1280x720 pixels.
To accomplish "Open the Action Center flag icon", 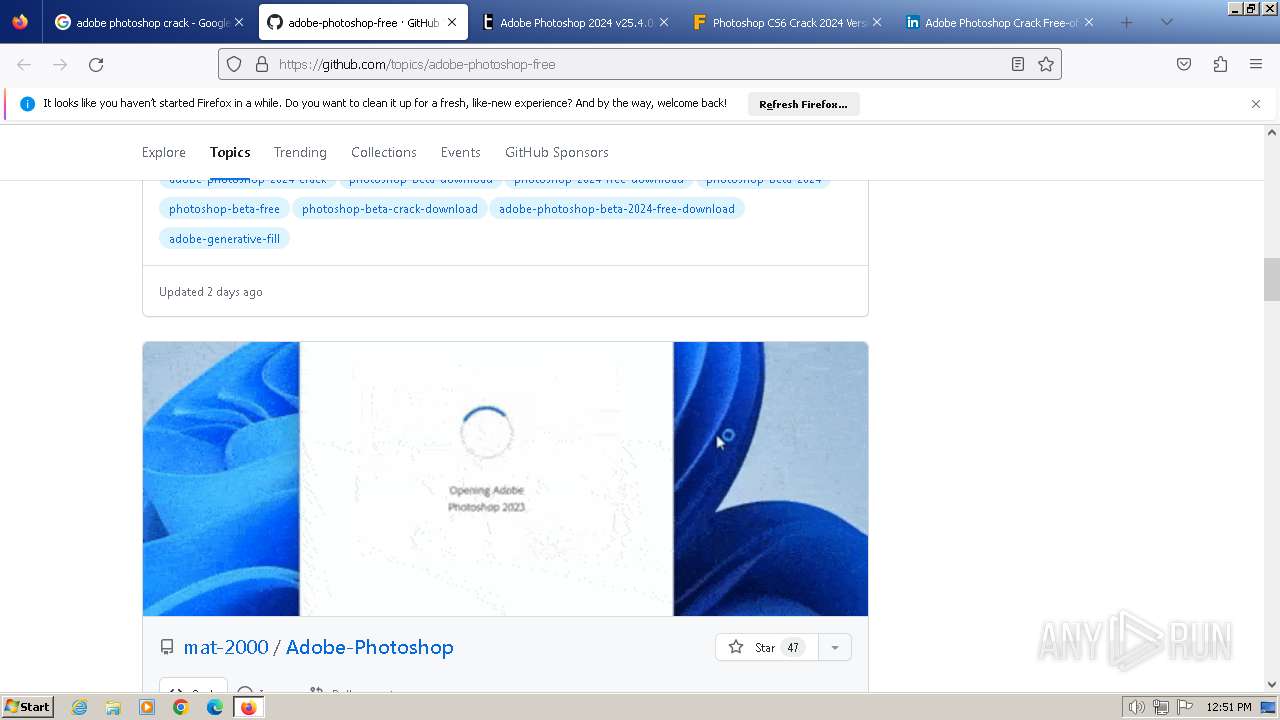I will click(1184, 707).
